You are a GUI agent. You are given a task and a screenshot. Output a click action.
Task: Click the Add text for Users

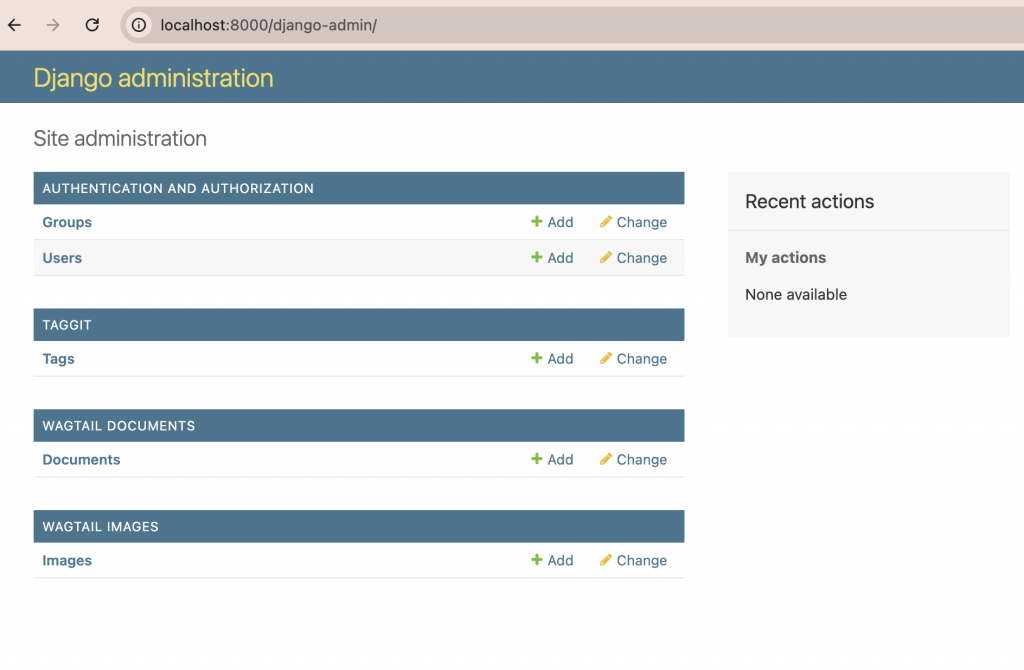tap(560, 258)
